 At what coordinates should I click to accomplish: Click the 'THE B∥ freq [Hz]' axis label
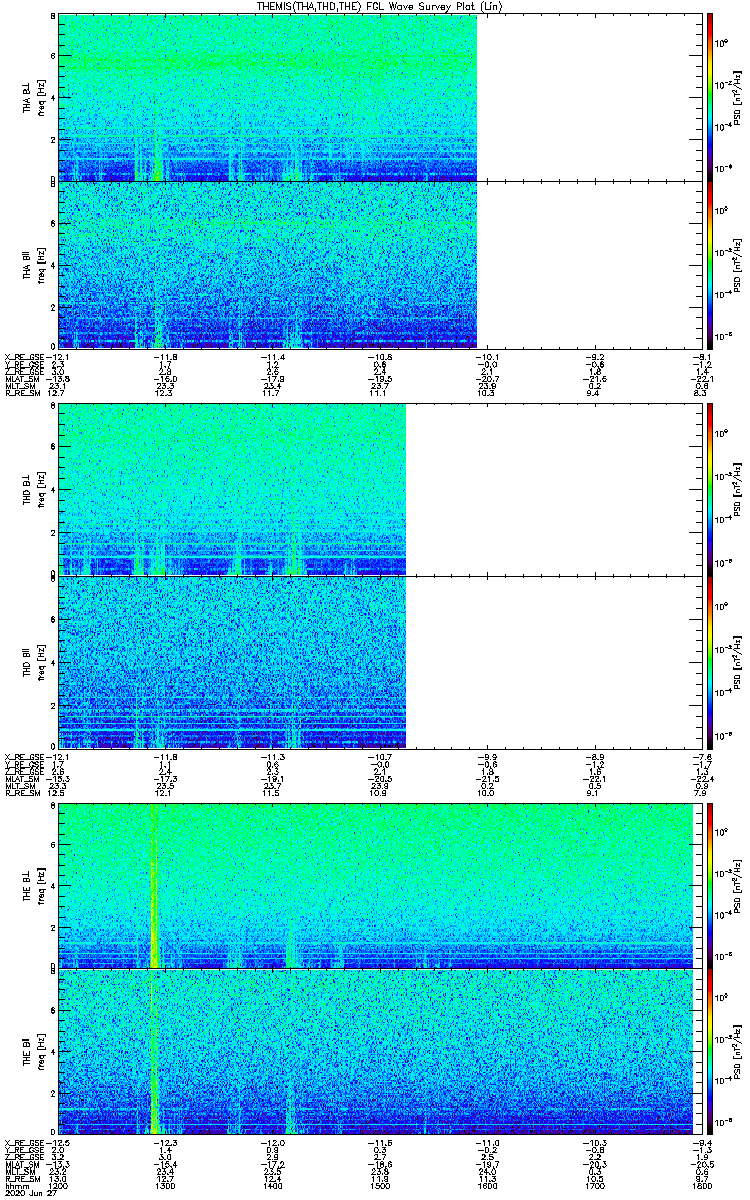[x=33, y=1051]
